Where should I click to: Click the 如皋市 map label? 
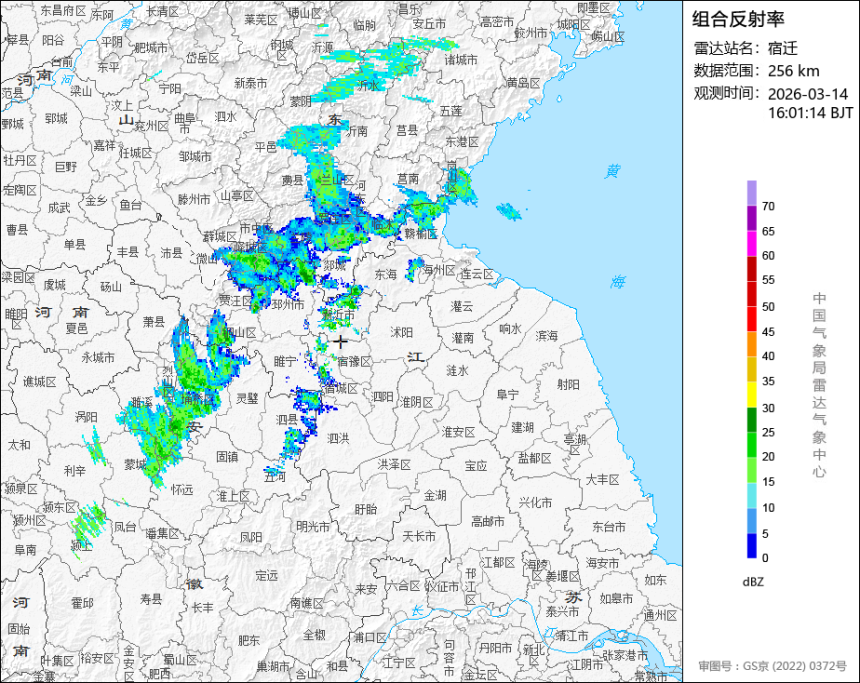coord(616,598)
